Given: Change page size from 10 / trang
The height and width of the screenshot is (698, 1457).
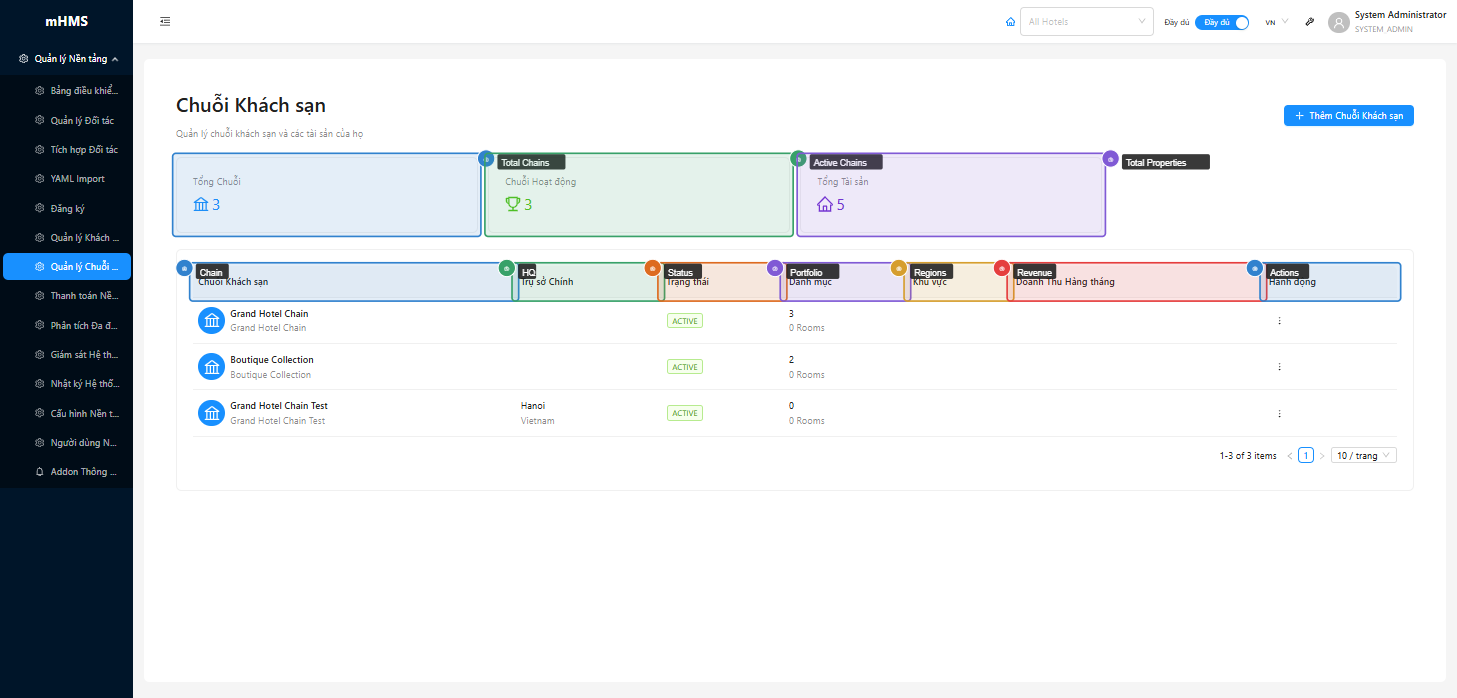Looking at the screenshot, I should pos(1363,456).
